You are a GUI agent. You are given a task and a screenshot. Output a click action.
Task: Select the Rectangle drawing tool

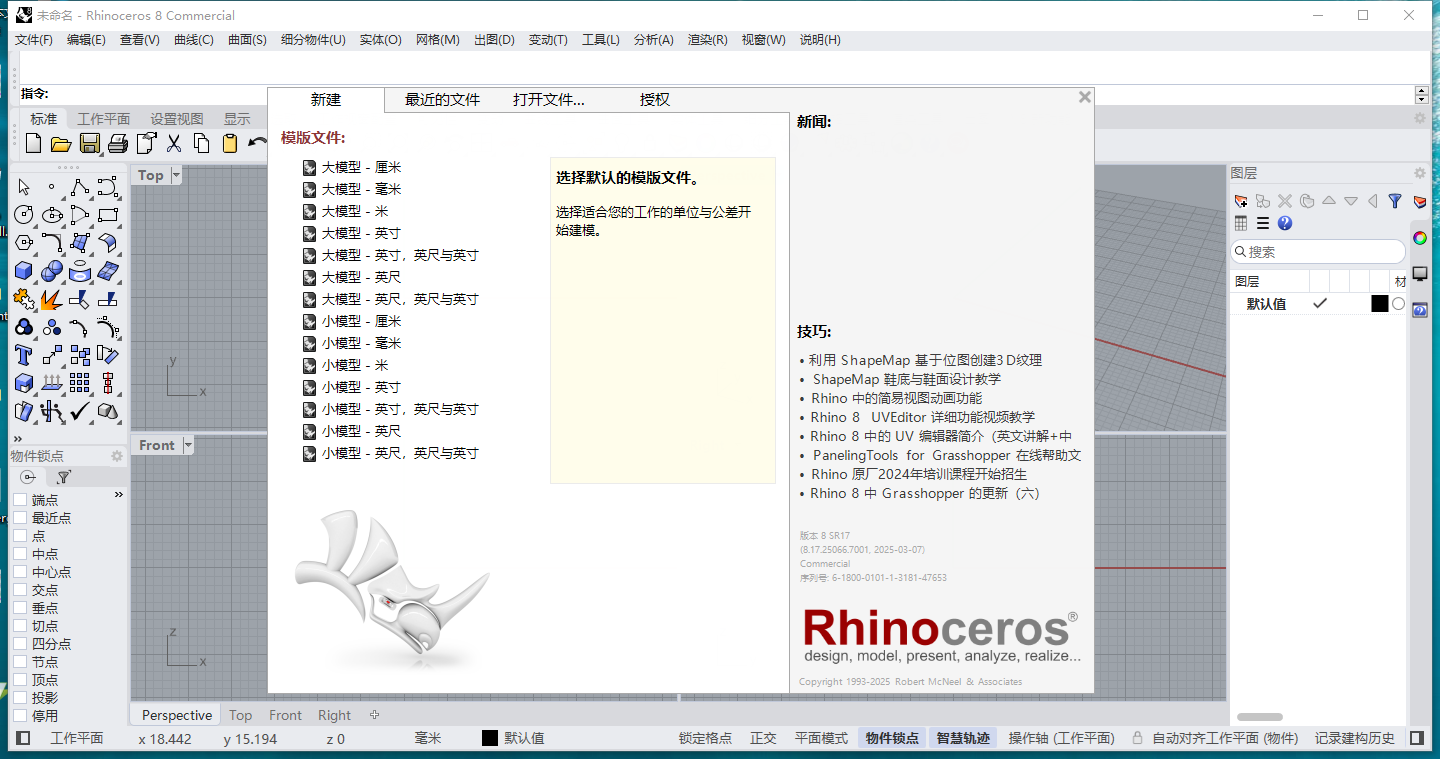108,215
